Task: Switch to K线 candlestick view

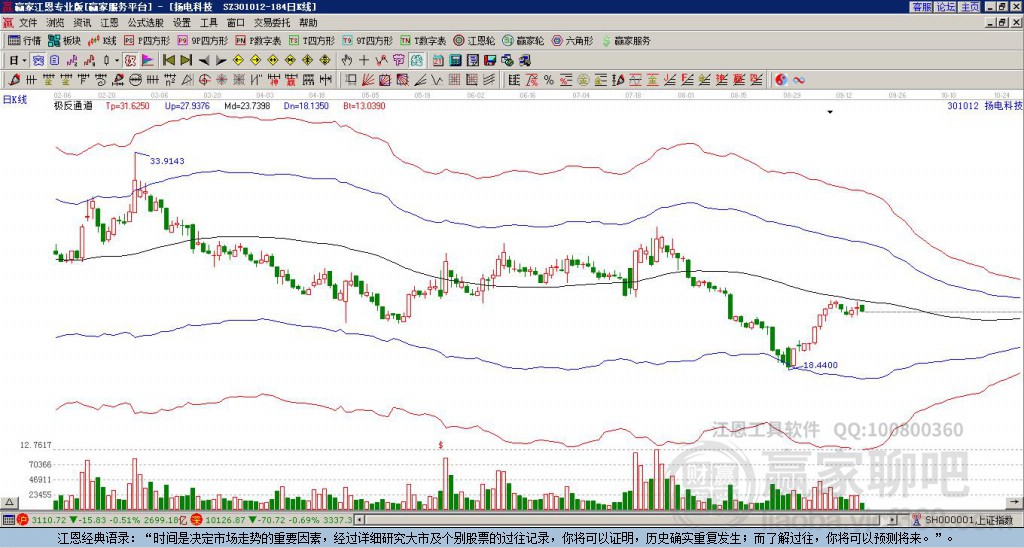Action: [x=103, y=40]
